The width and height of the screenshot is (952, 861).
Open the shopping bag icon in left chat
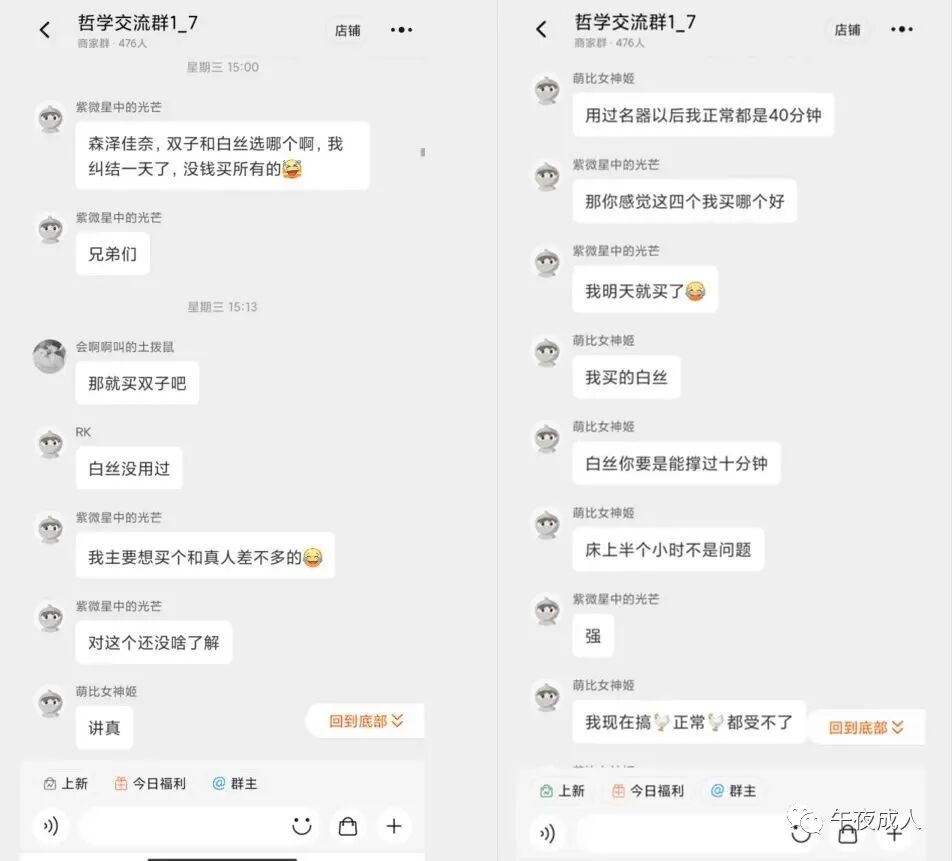pos(348,826)
